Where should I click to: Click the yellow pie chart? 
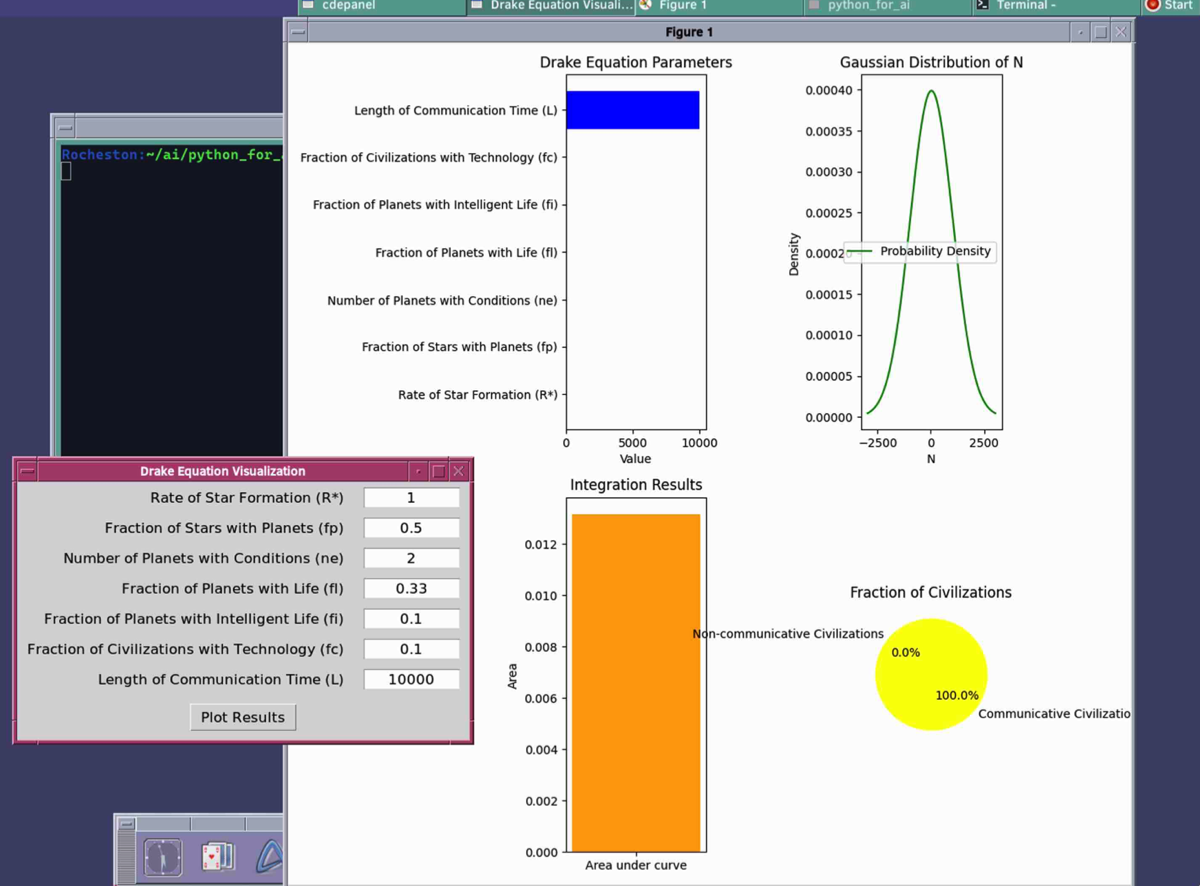930,675
